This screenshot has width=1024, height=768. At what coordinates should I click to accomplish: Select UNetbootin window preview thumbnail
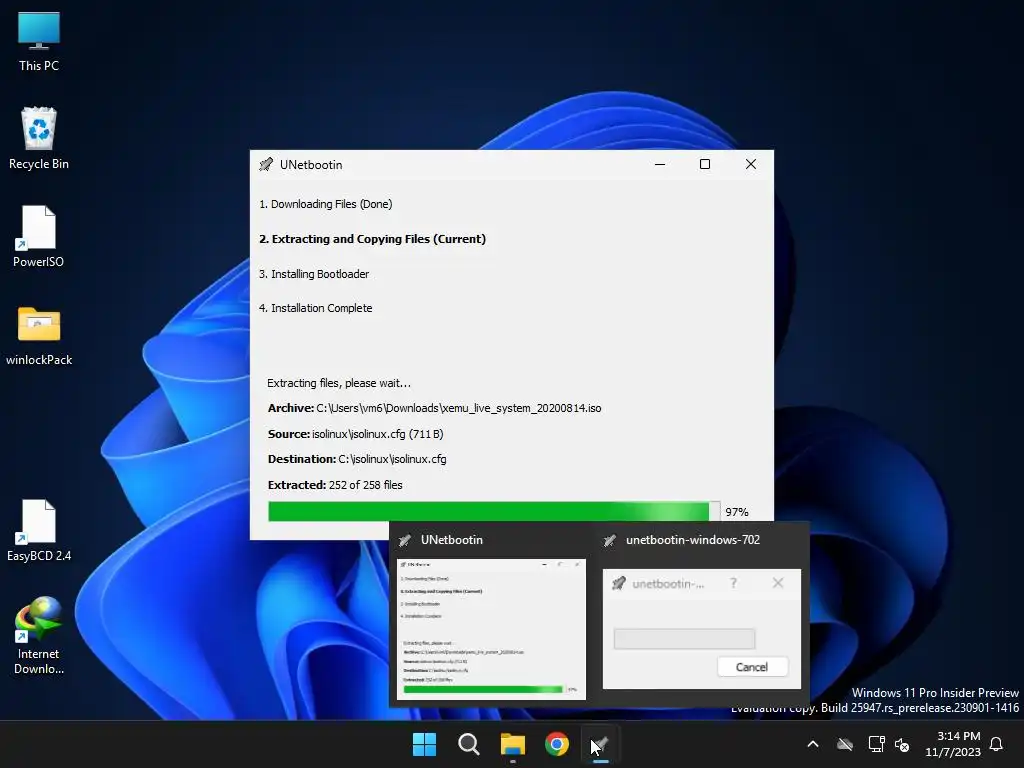[x=492, y=629]
